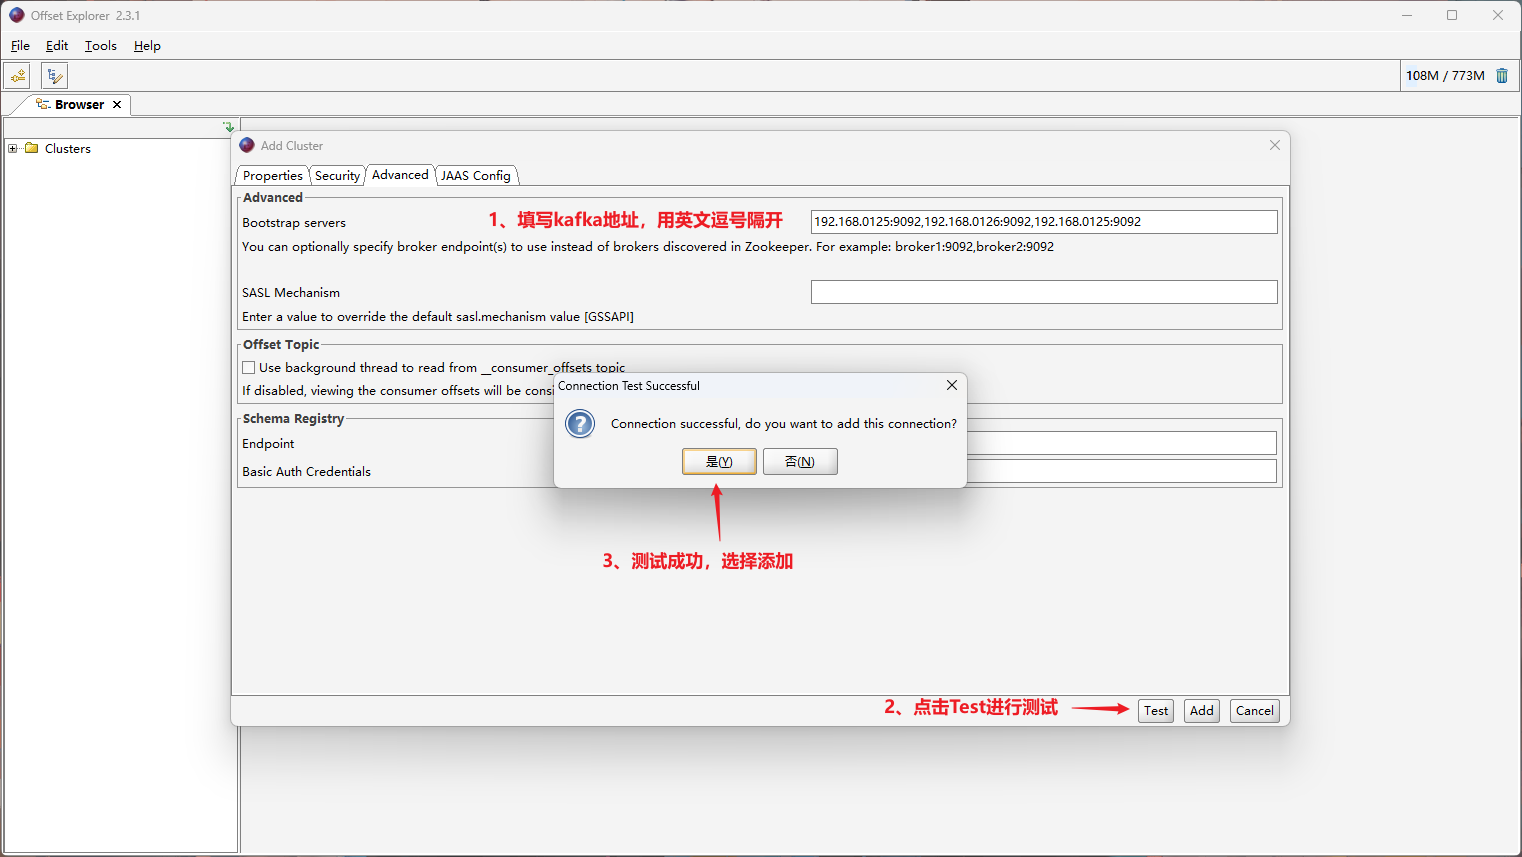Minimize the Offset Explorer window
This screenshot has height=857, width=1522.
(x=1407, y=15)
